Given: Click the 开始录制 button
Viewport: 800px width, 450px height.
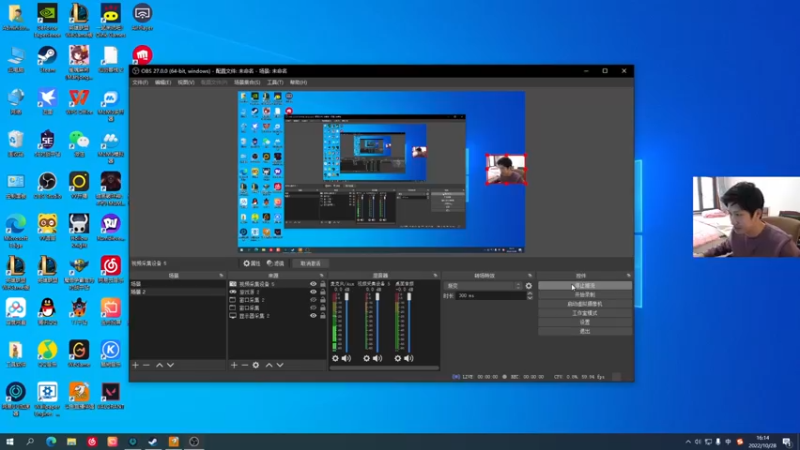Looking at the screenshot, I should (585, 295).
